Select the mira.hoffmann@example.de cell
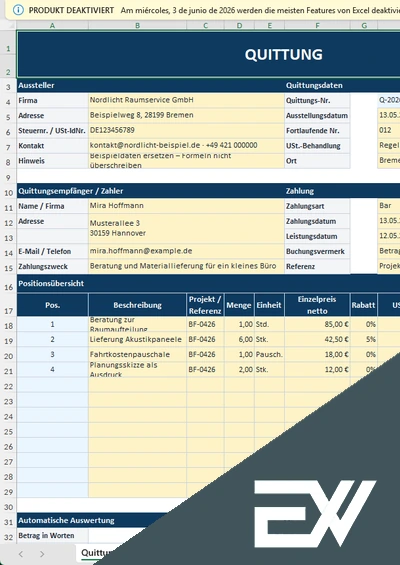400x565 pixels. pyautogui.click(x=186, y=251)
